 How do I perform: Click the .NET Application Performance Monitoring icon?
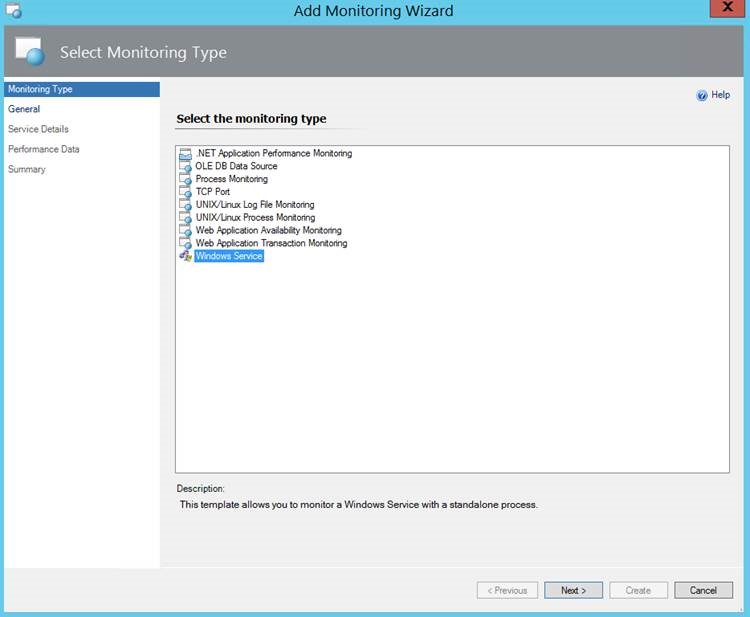185,154
